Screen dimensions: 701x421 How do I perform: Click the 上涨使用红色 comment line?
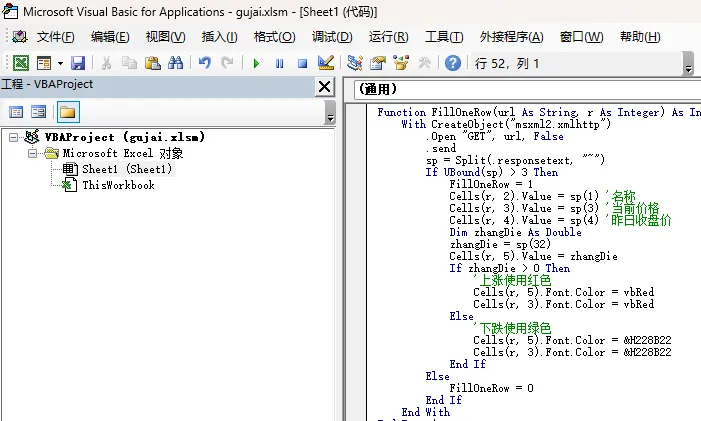[x=512, y=280]
